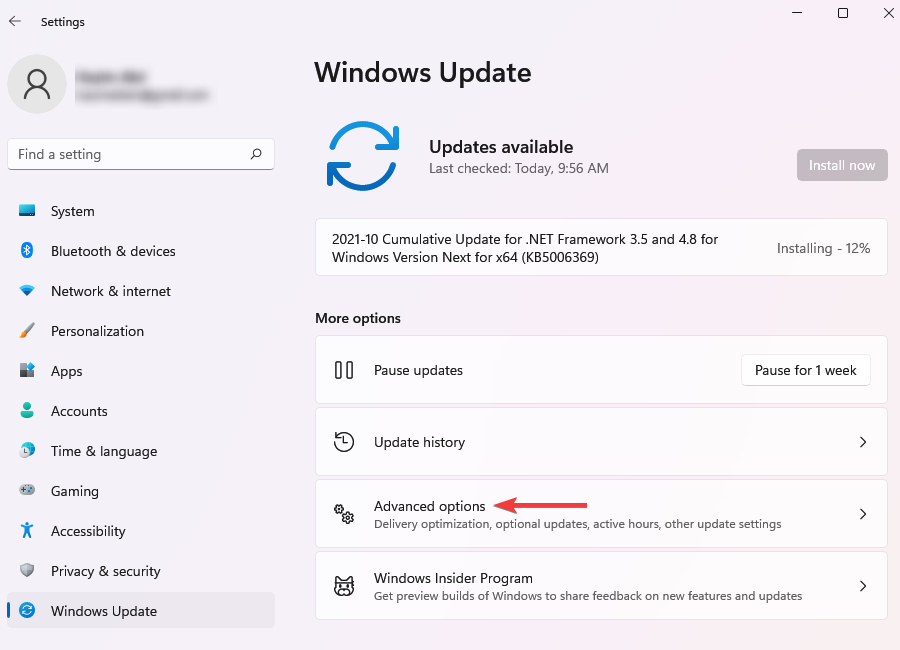This screenshot has width=900, height=650.
Task: Click the Windows Update page title
Action: coord(422,72)
